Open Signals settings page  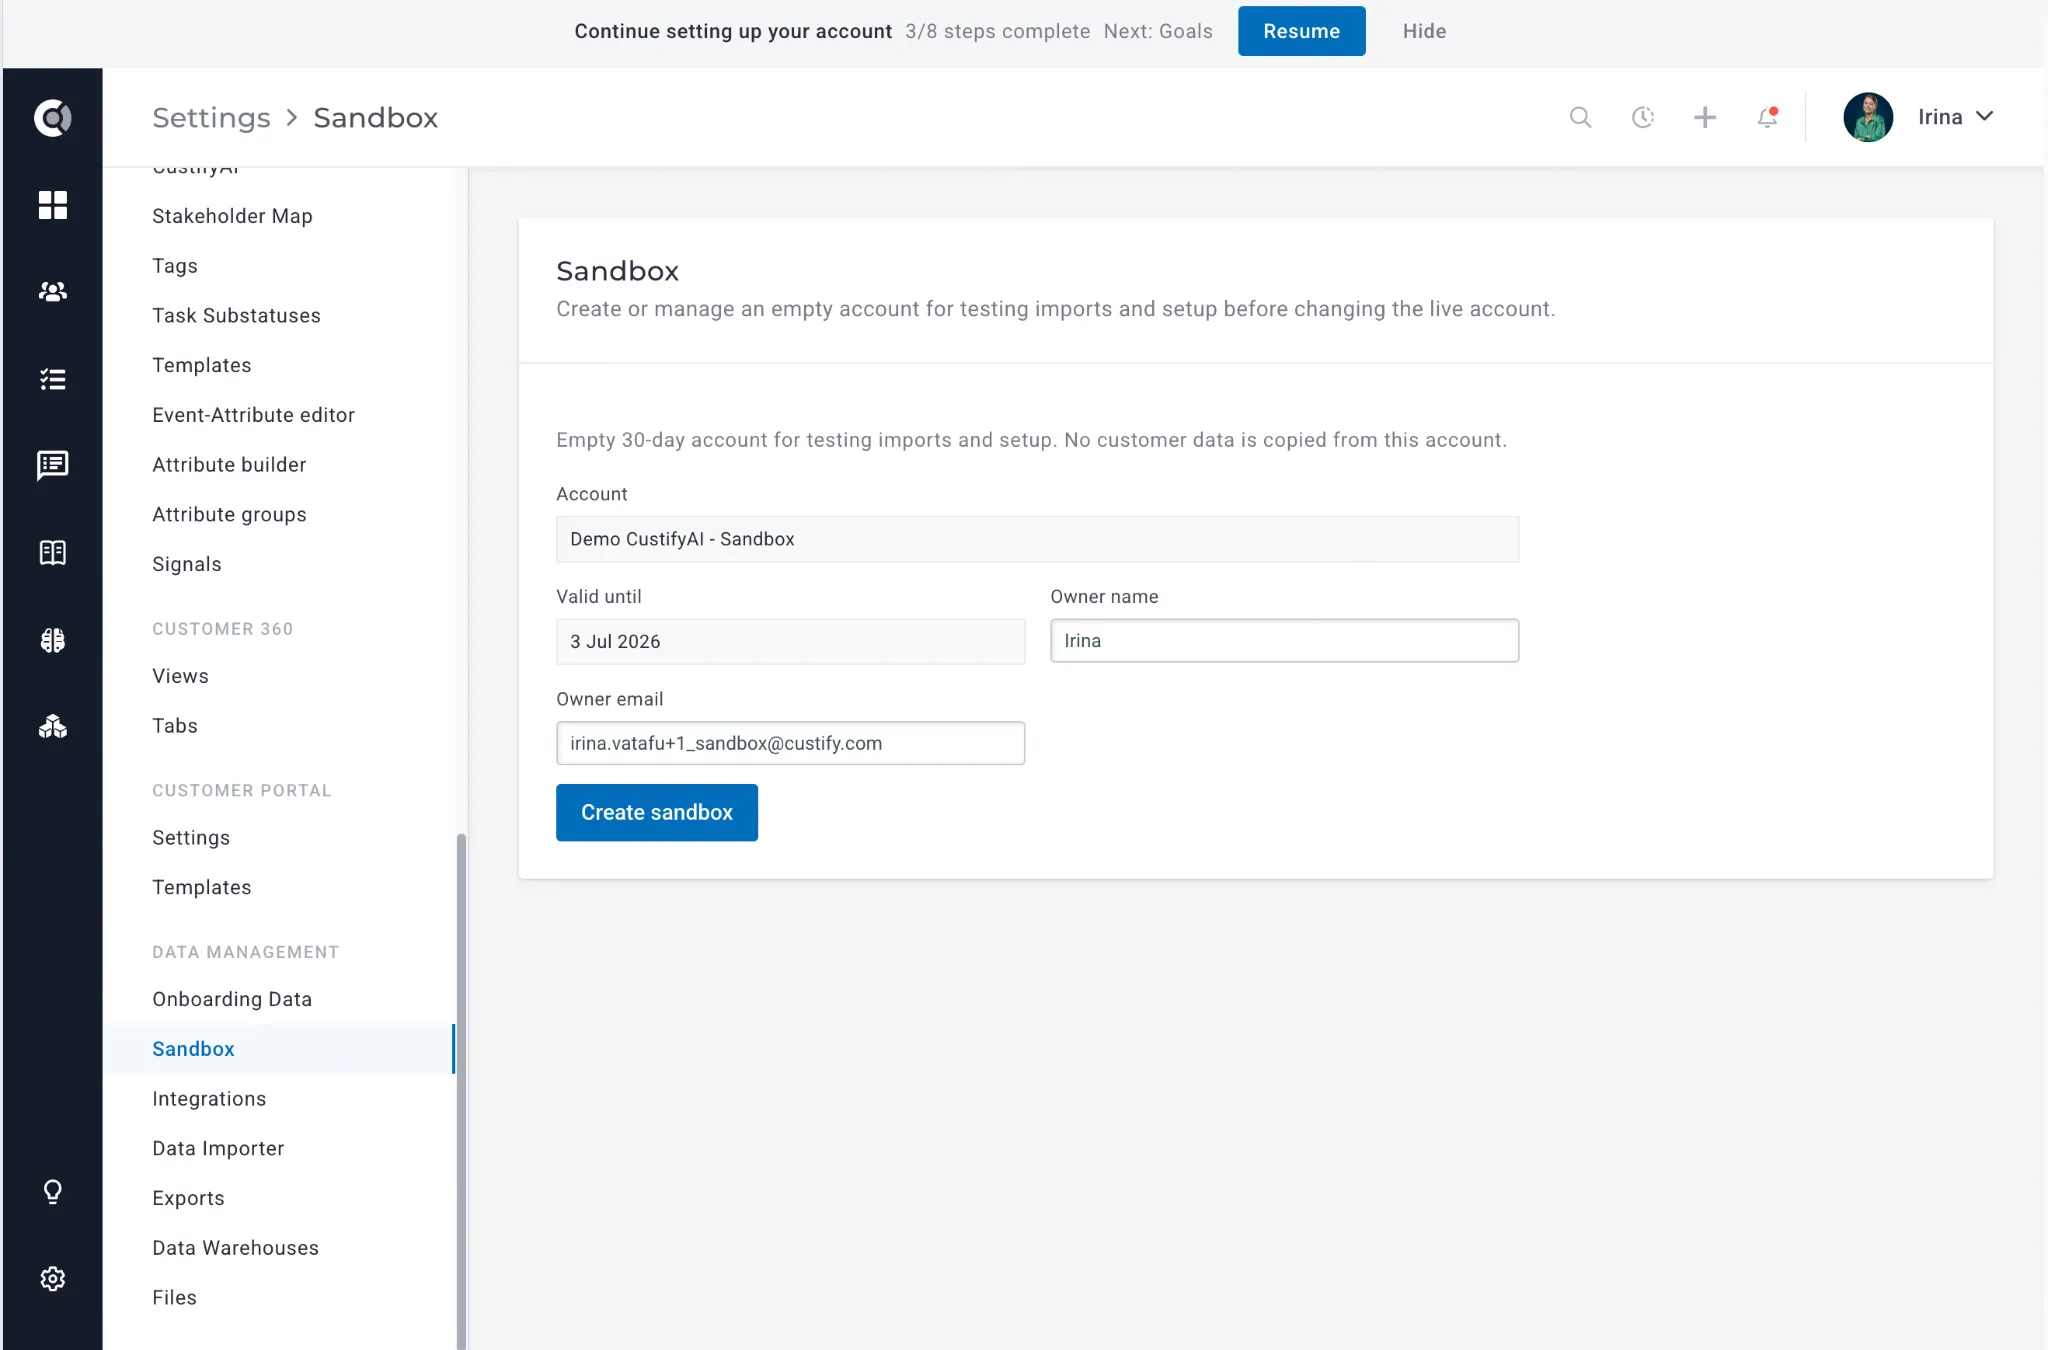pos(187,564)
